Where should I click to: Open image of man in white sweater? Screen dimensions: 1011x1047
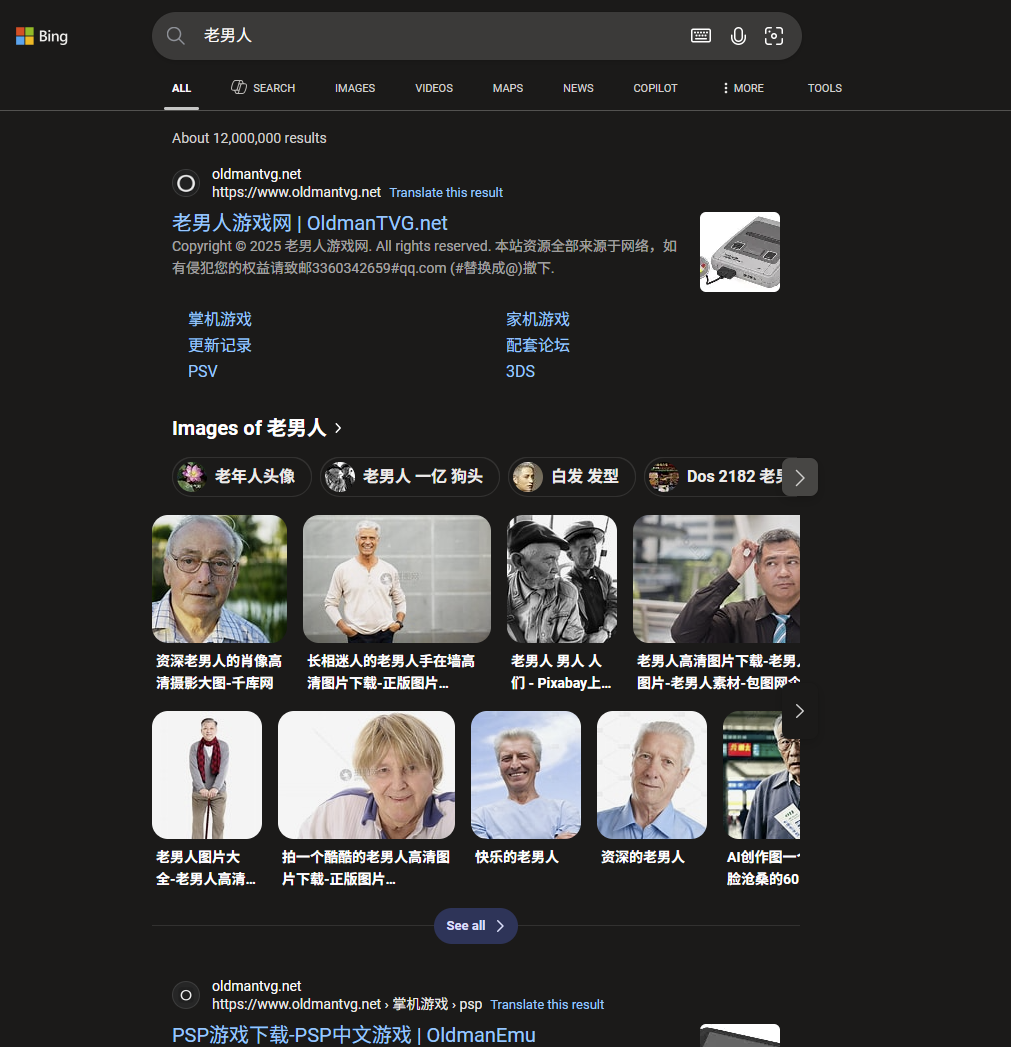click(397, 579)
